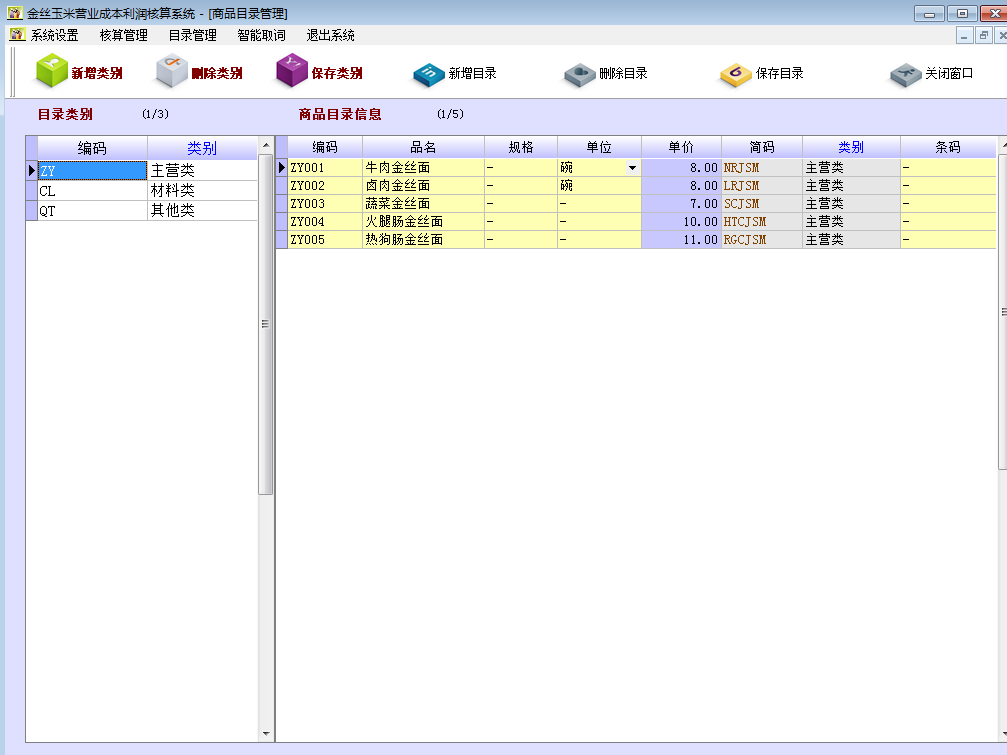Click the 退出系统 menu item

tap(330, 35)
